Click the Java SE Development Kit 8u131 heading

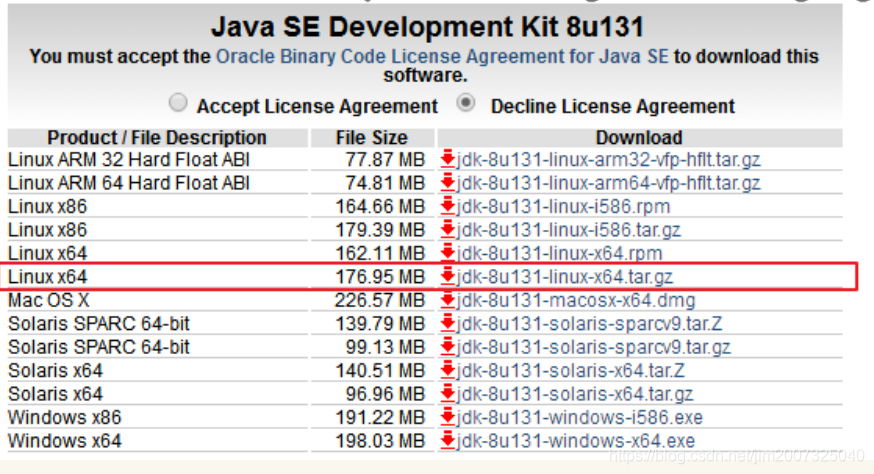point(428,27)
